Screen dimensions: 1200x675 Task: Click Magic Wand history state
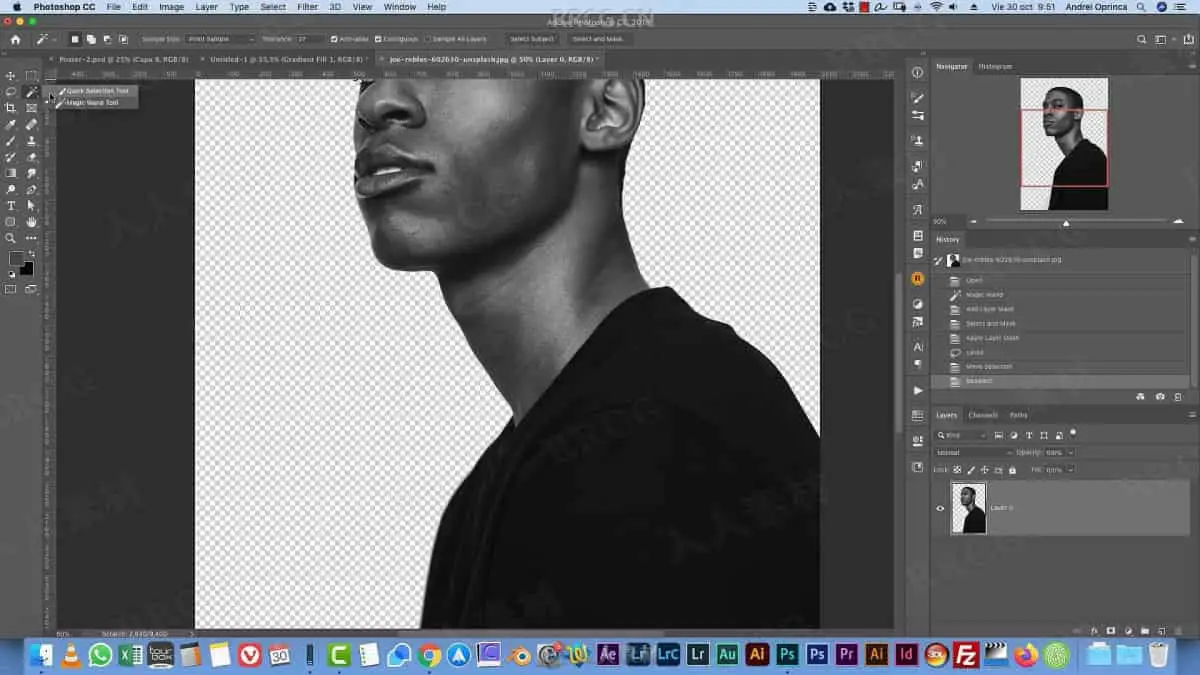pos(984,295)
